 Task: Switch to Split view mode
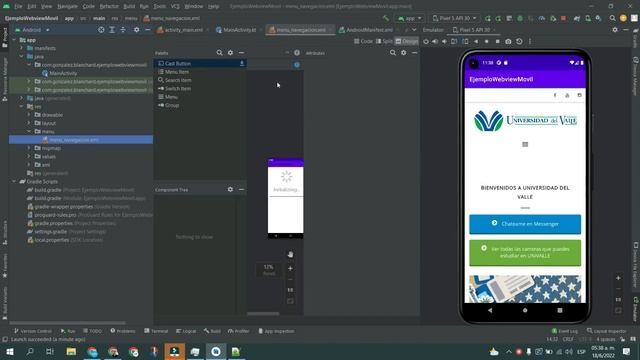tap(384, 41)
